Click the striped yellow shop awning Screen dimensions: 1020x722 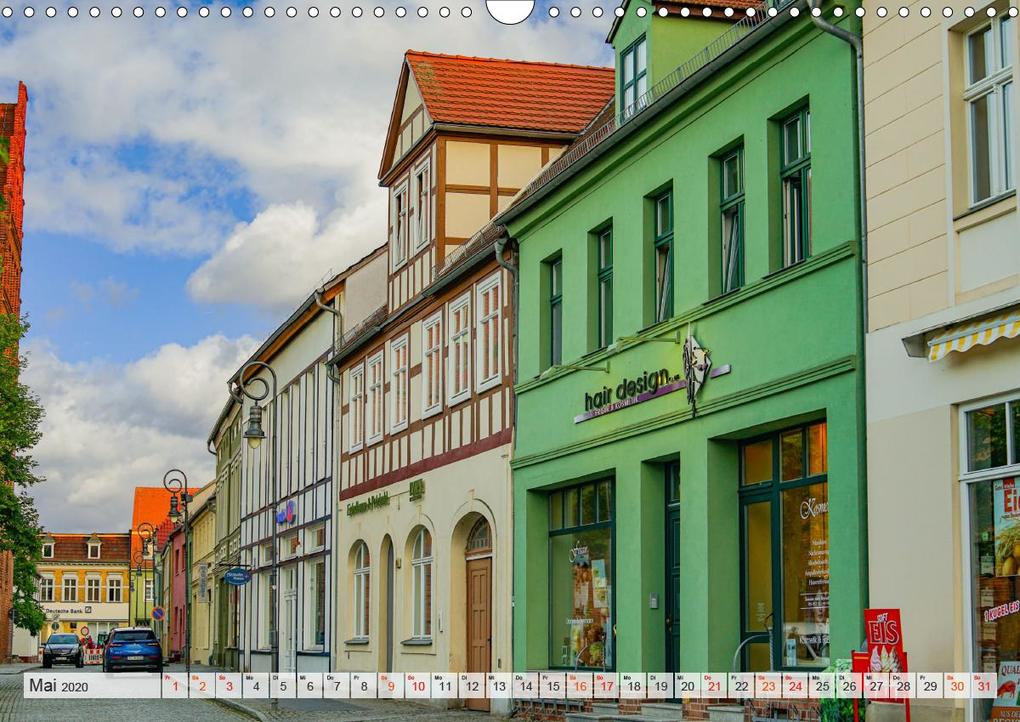click(974, 336)
